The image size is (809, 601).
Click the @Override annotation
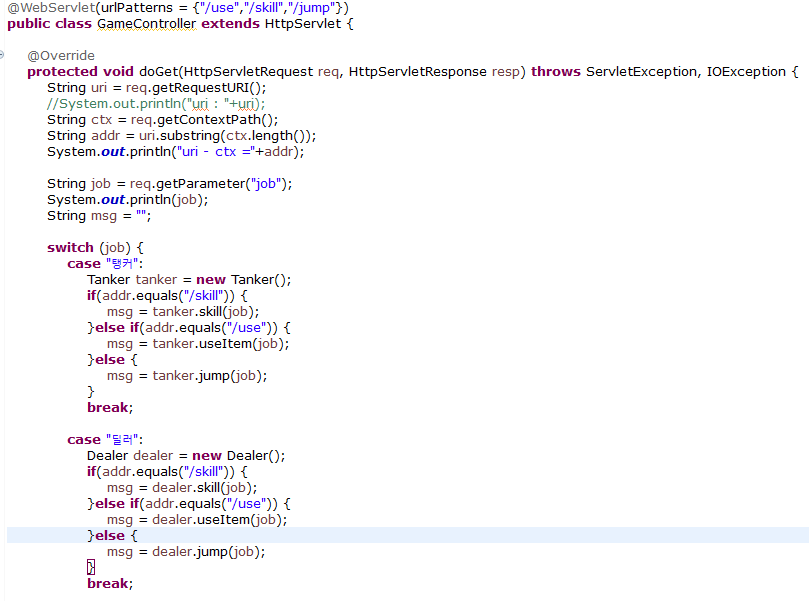click(61, 56)
